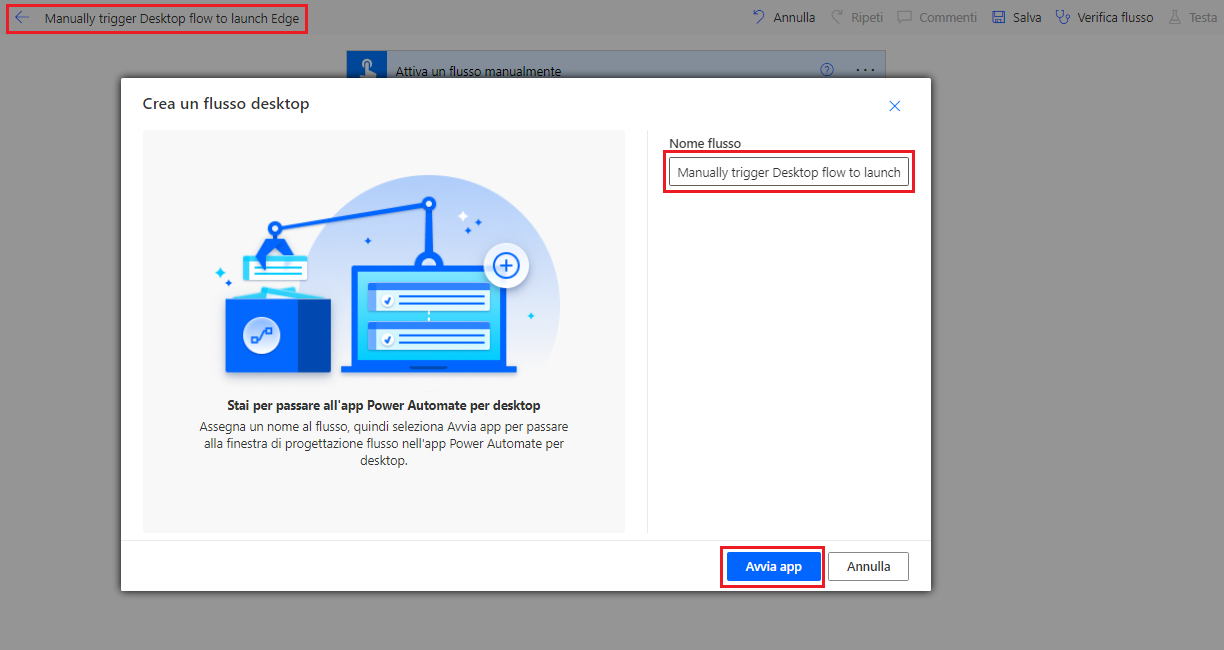
Task: Save the flow with Salva
Action: [1016, 17]
